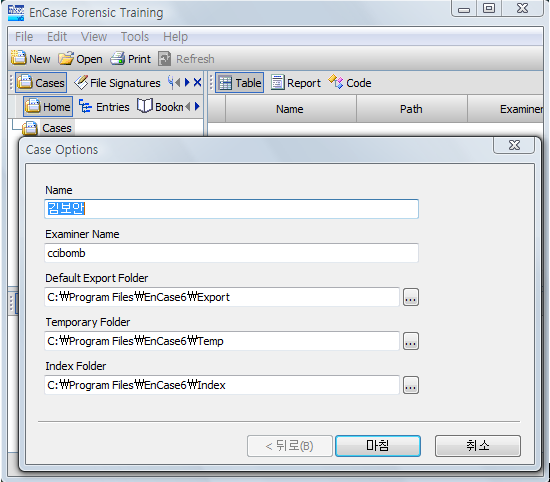The height and width of the screenshot is (482, 550).
Task: Click the Open folder toolbar icon
Action: (66, 59)
